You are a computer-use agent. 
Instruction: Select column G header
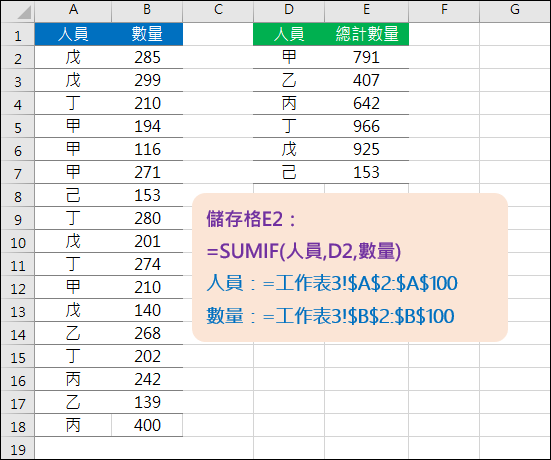pos(515,11)
